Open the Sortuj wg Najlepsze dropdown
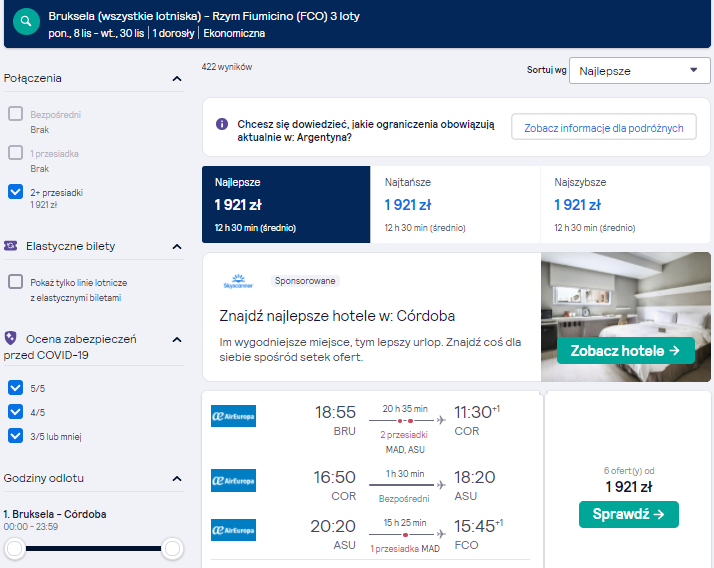Image resolution: width=714 pixels, height=568 pixels. [x=639, y=71]
